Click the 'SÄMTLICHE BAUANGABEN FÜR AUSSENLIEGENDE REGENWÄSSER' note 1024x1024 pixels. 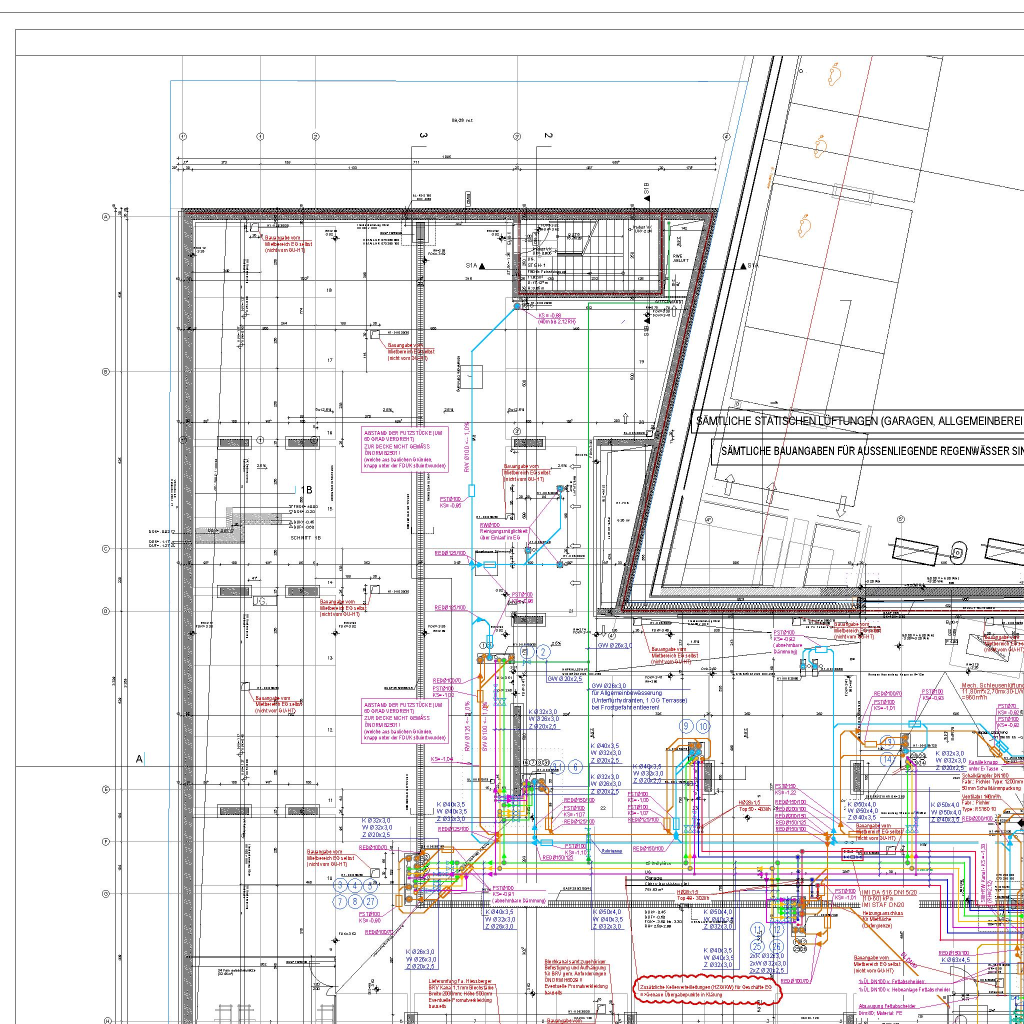coord(868,451)
